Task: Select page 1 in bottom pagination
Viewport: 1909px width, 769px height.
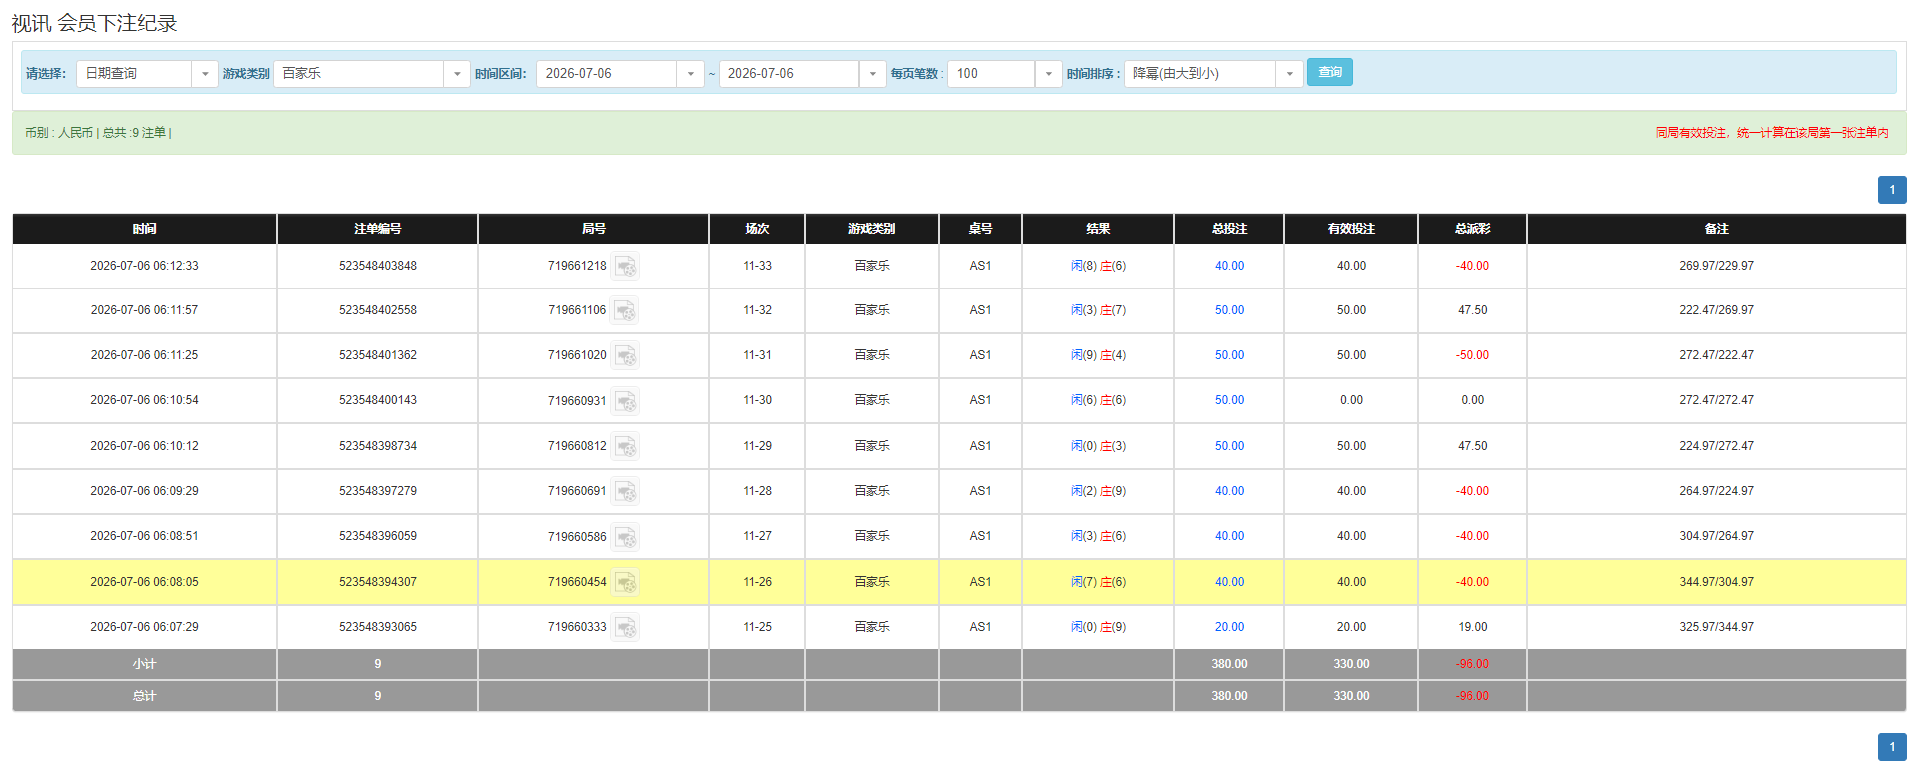Action: (x=1892, y=747)
